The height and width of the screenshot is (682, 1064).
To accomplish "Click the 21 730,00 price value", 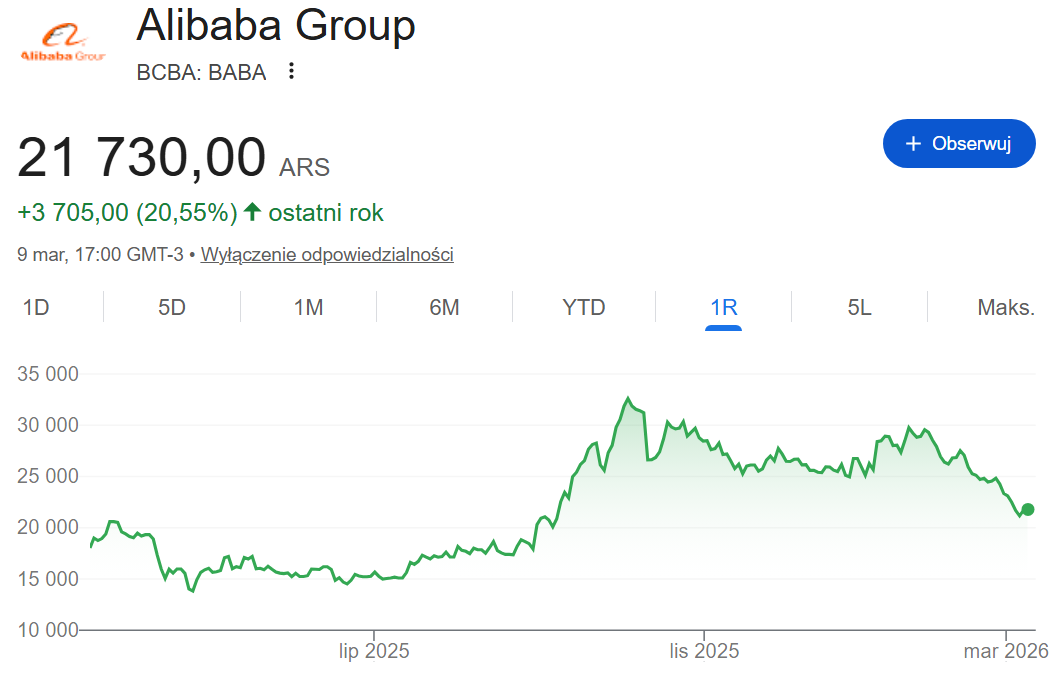I will click(141, 158).
